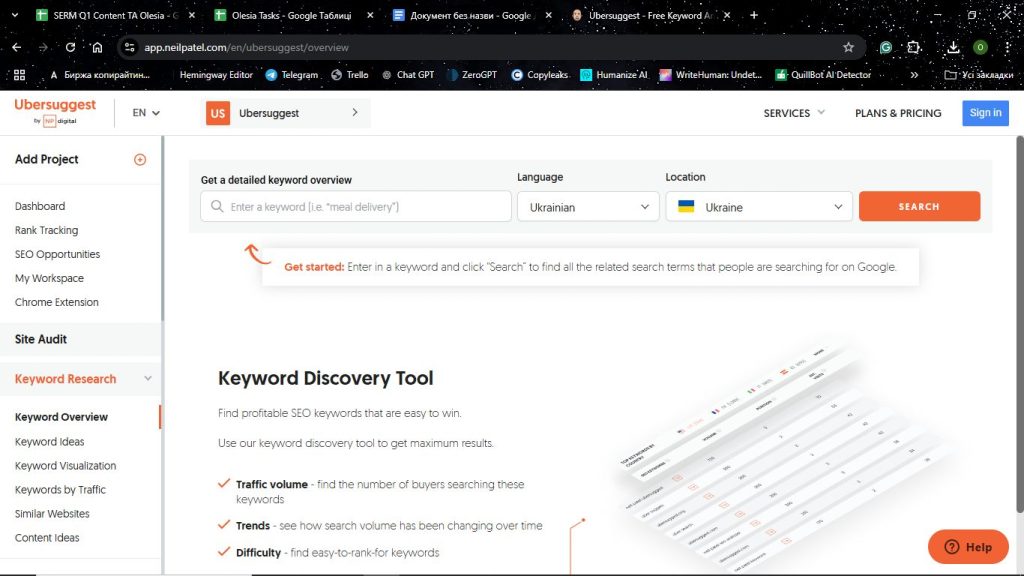Expand the Language dropdown set to Ukrainian

pos(587,206)
